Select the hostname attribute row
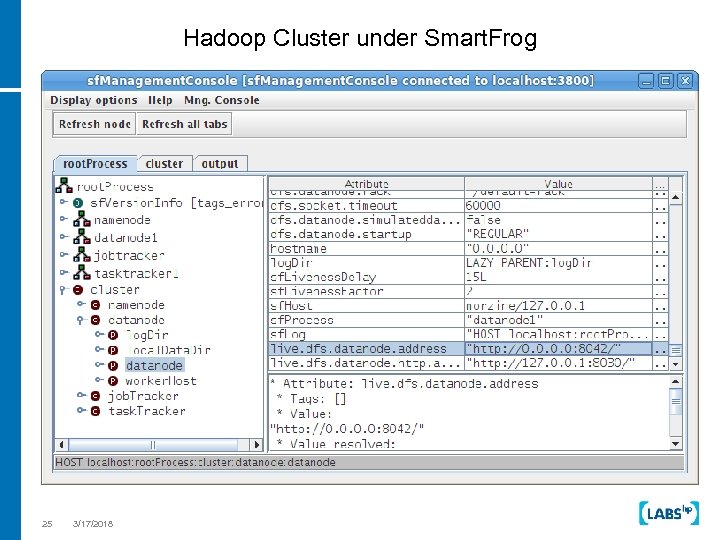 click(468, 248)
